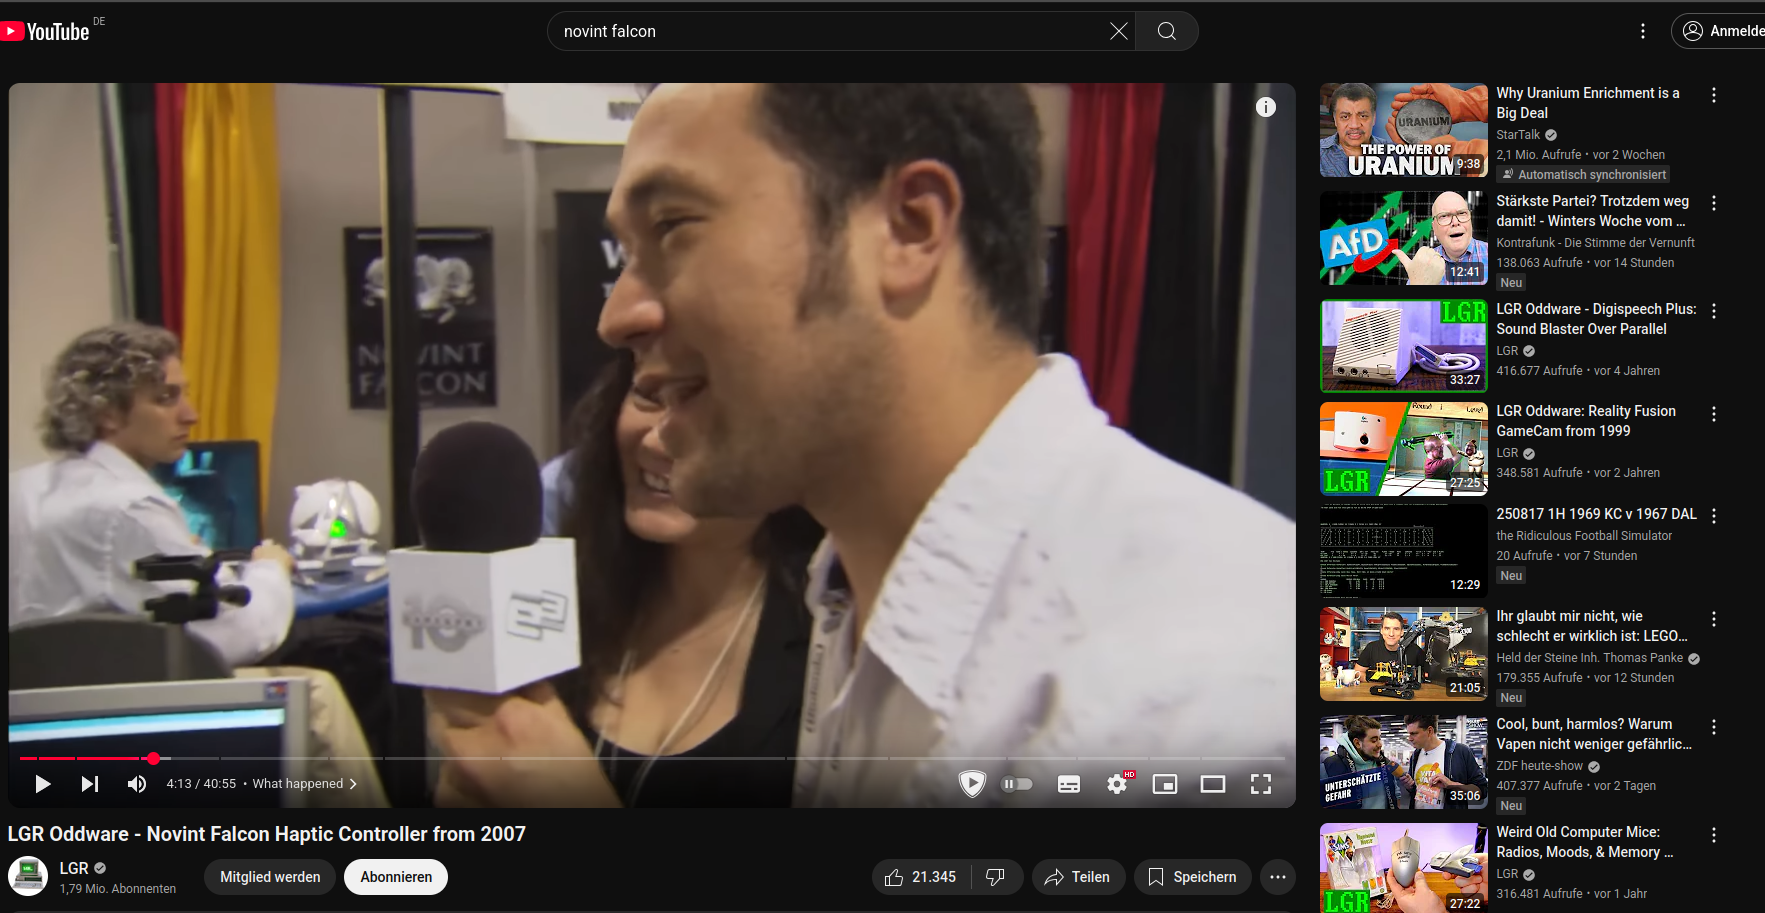Open options for the Uranium Enrichment video
The image size is (1765, 913).
pos(1714,95)
